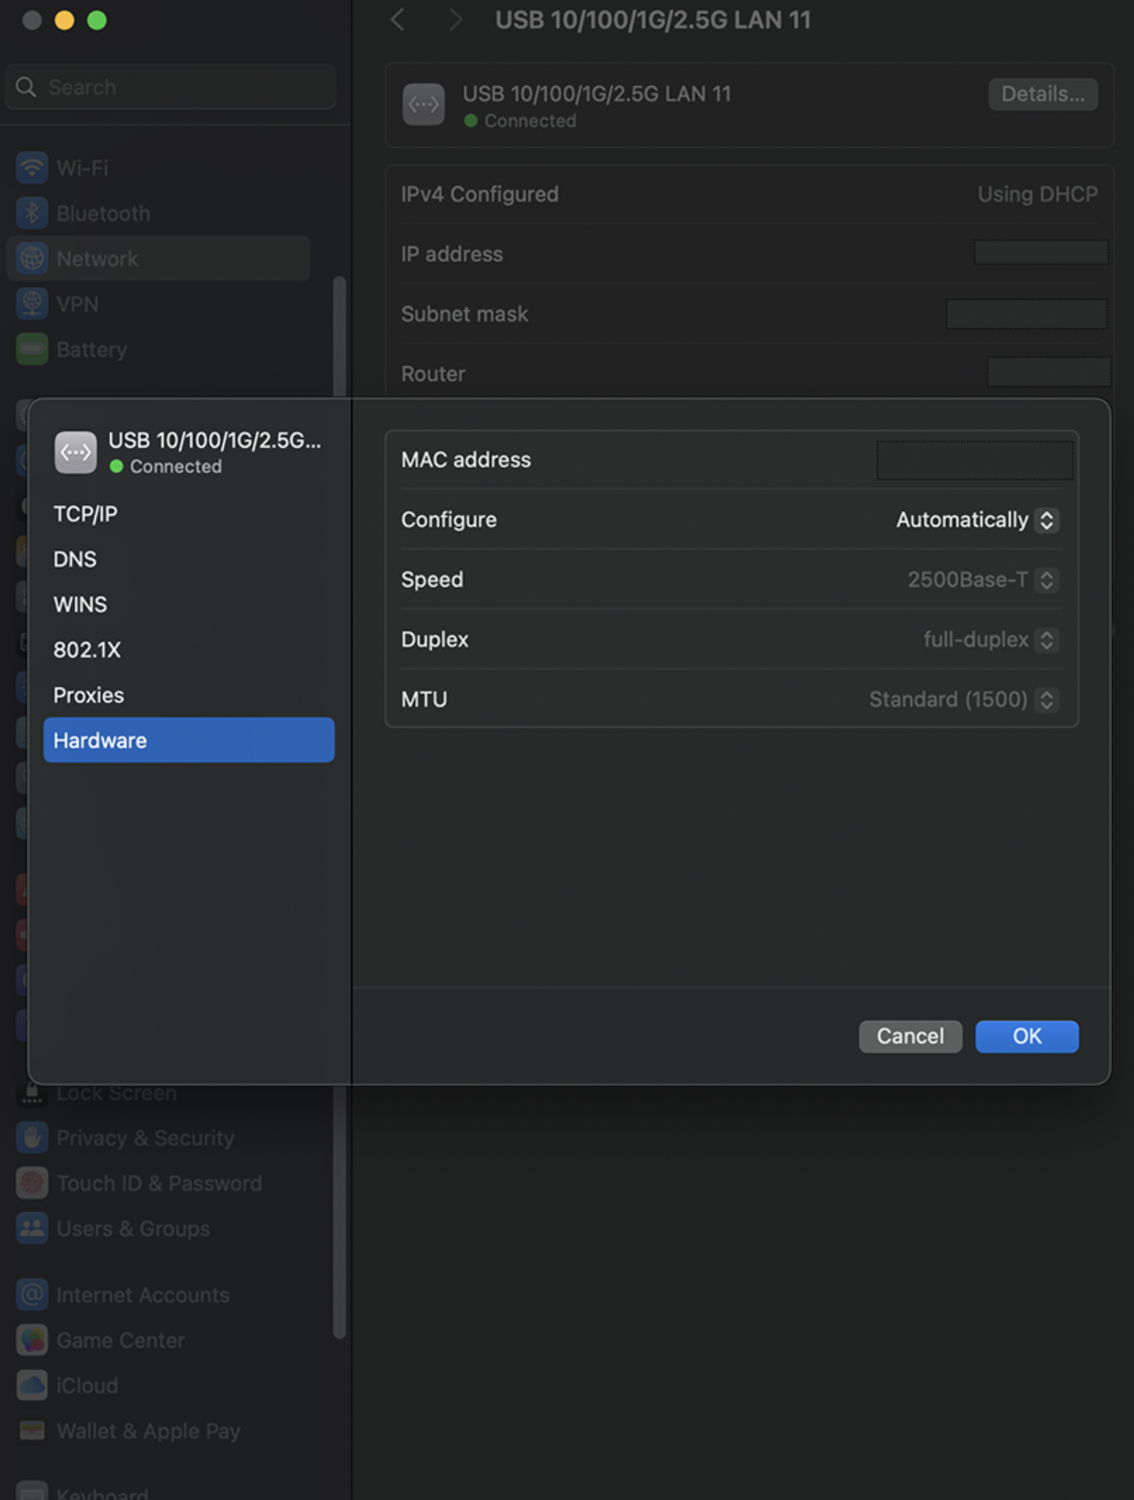The width and height of the screenshot is (1134, 1500).
Task: Confirm changes with OK
Action: pos(1027,1036)
